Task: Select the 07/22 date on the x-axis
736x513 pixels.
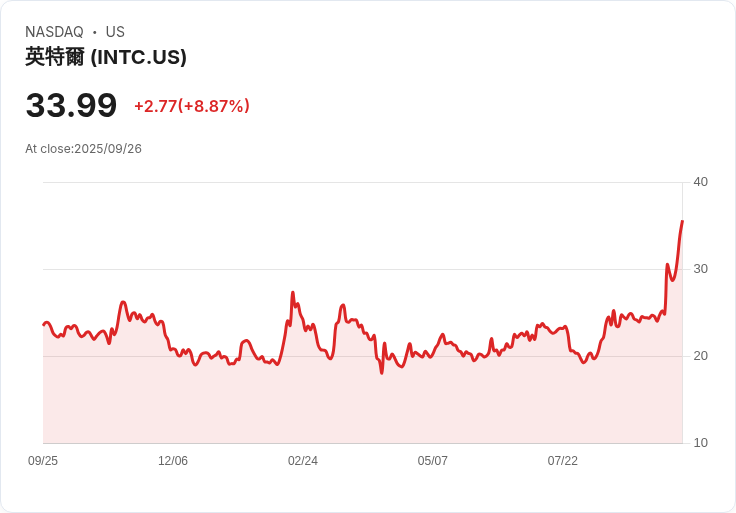Action: 563,461
